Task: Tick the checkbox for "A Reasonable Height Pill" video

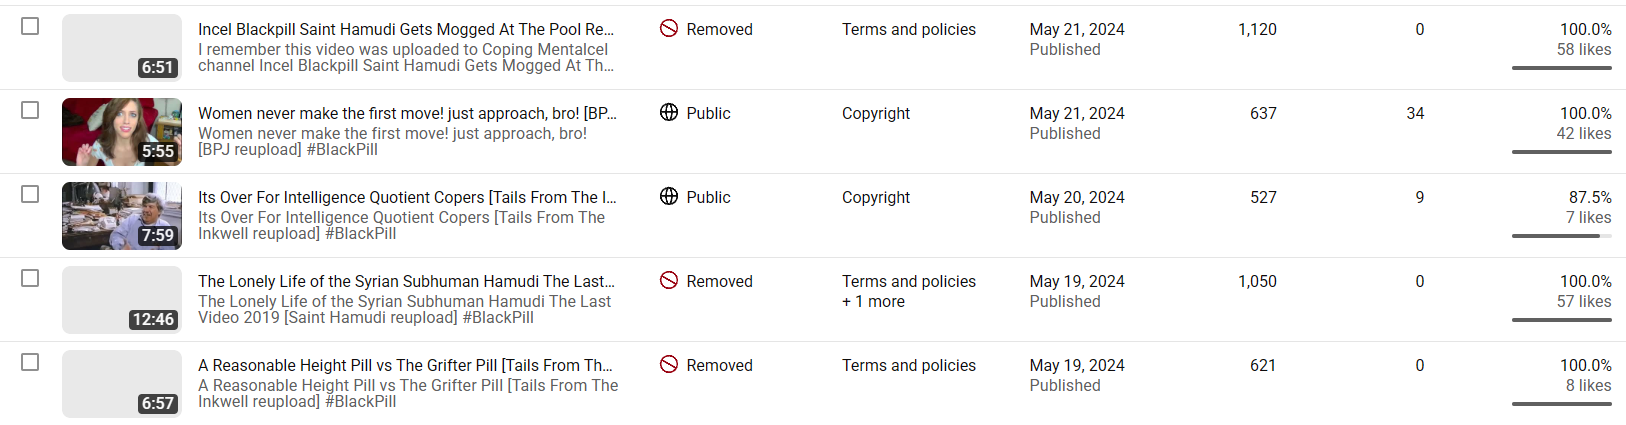Action: tap(30, 362)
